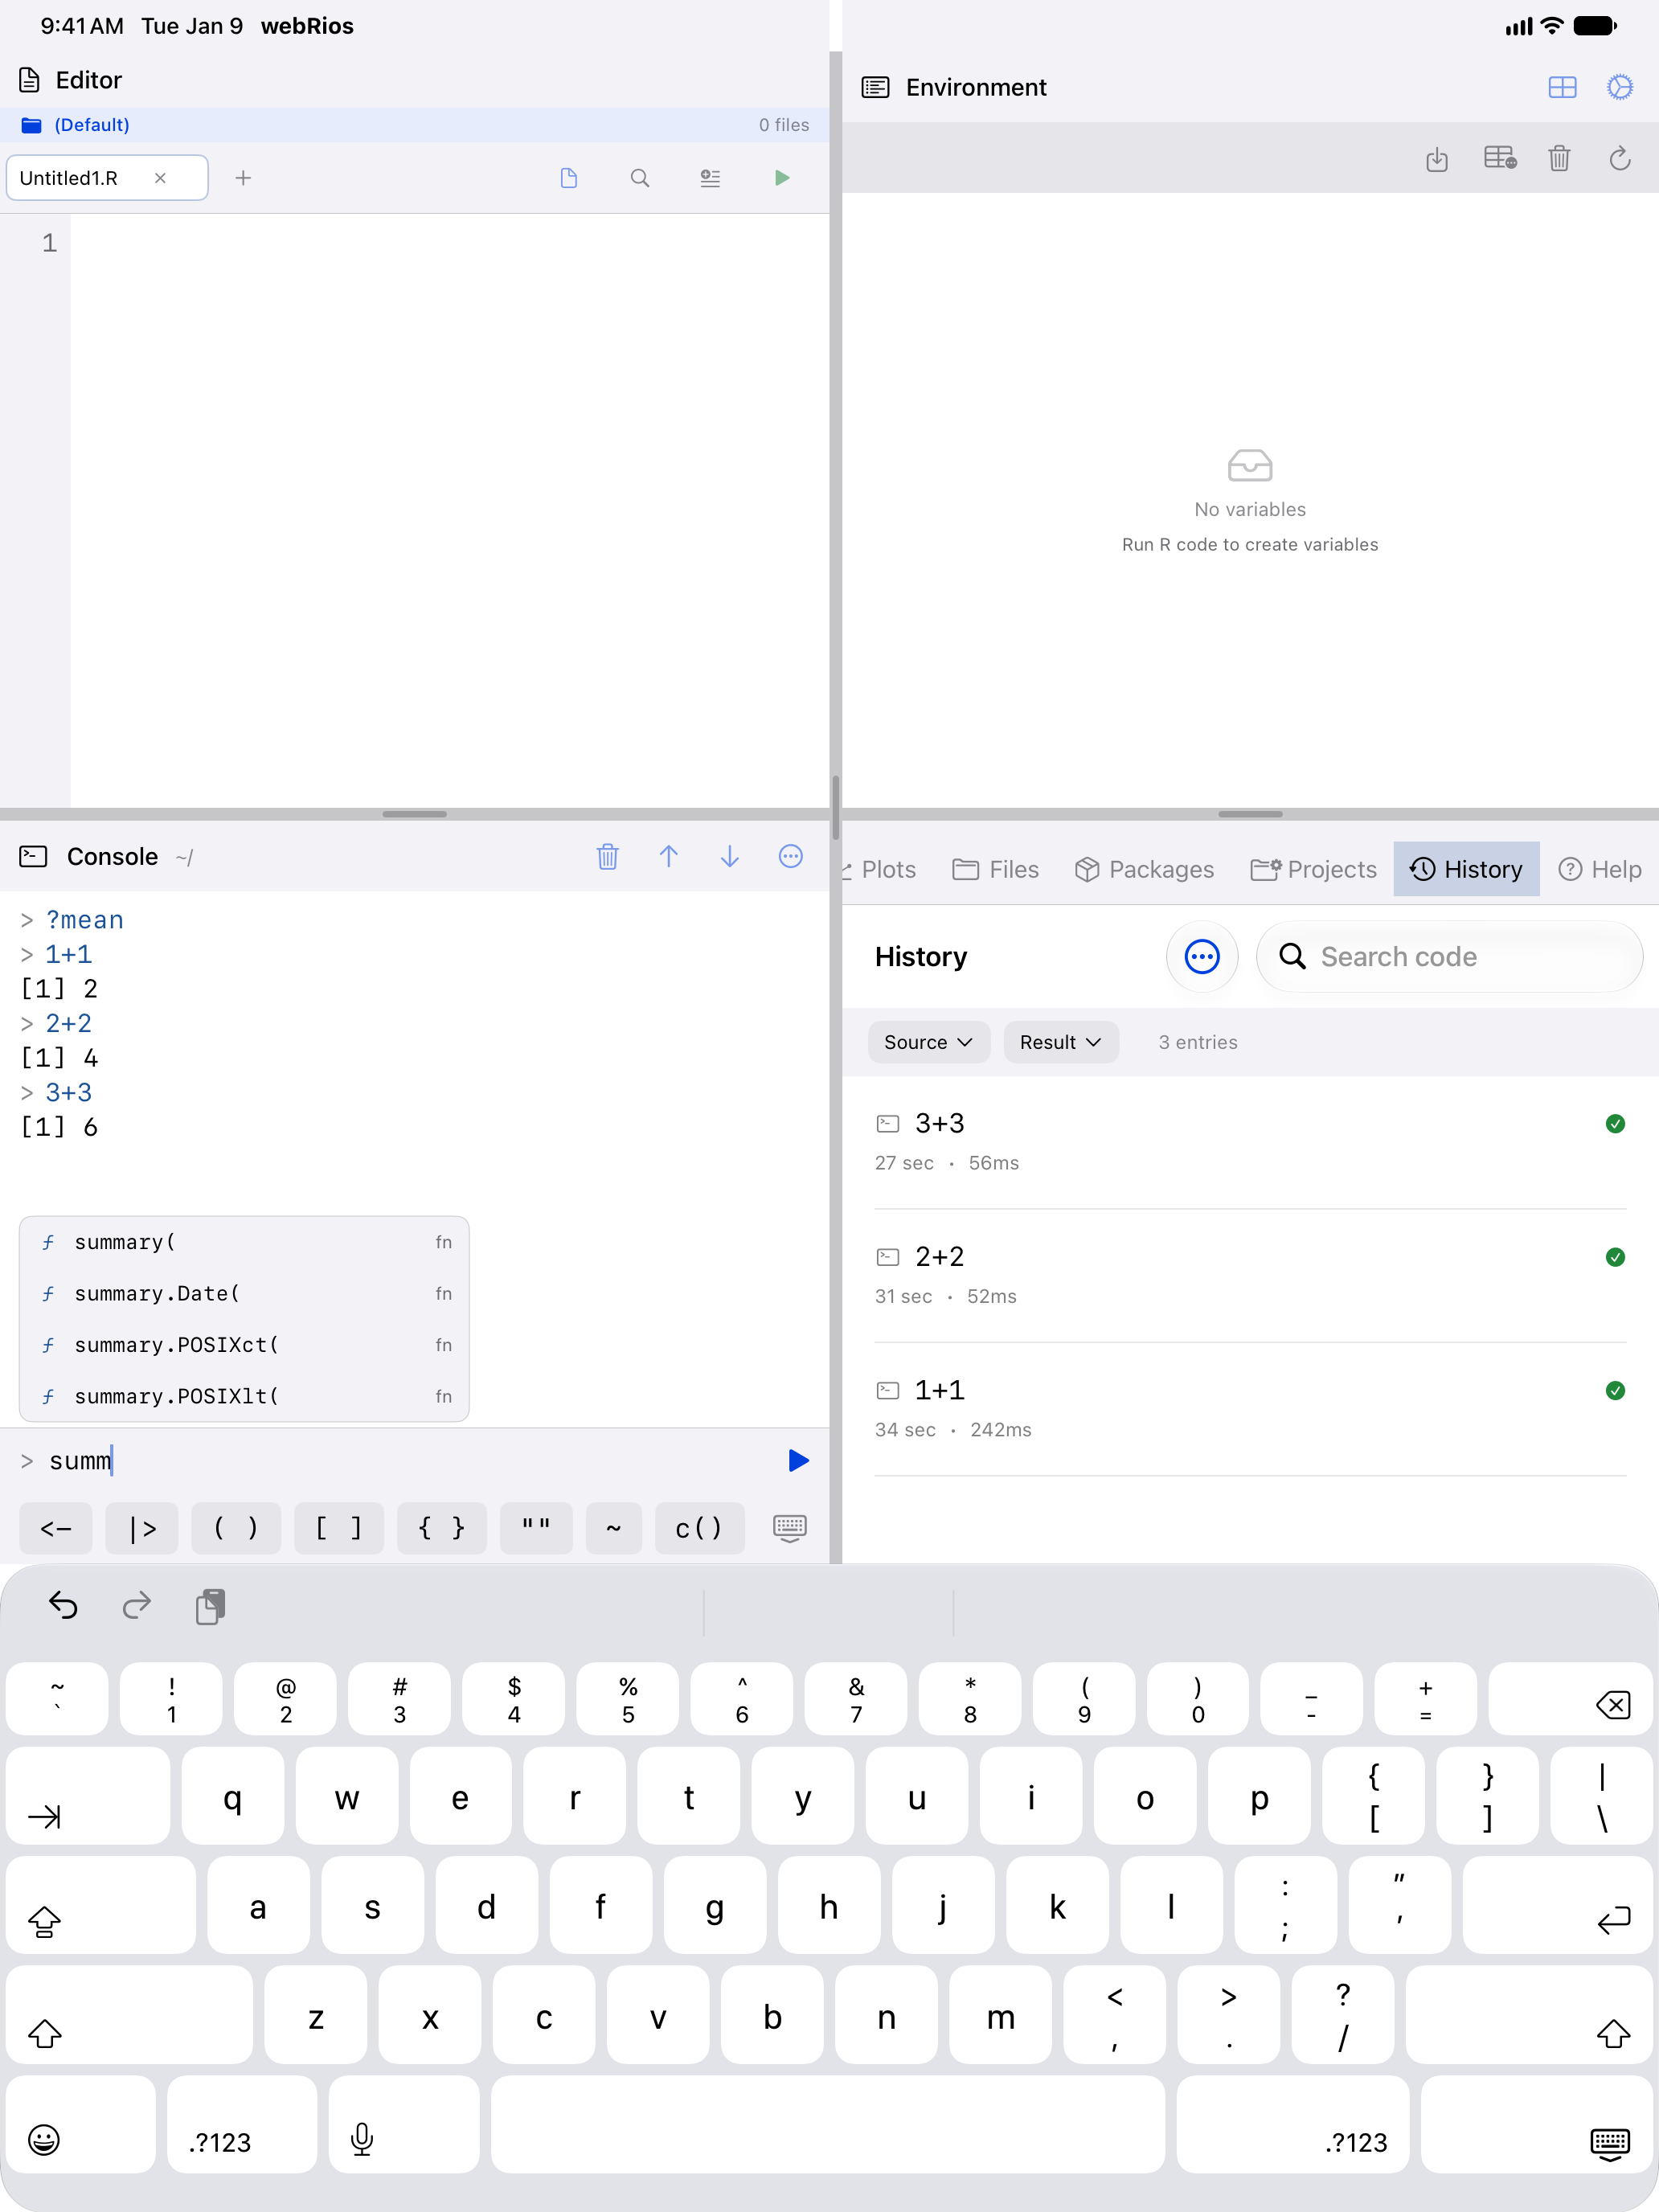
Task: Switch to the Files tab
Action: [996, 869]
